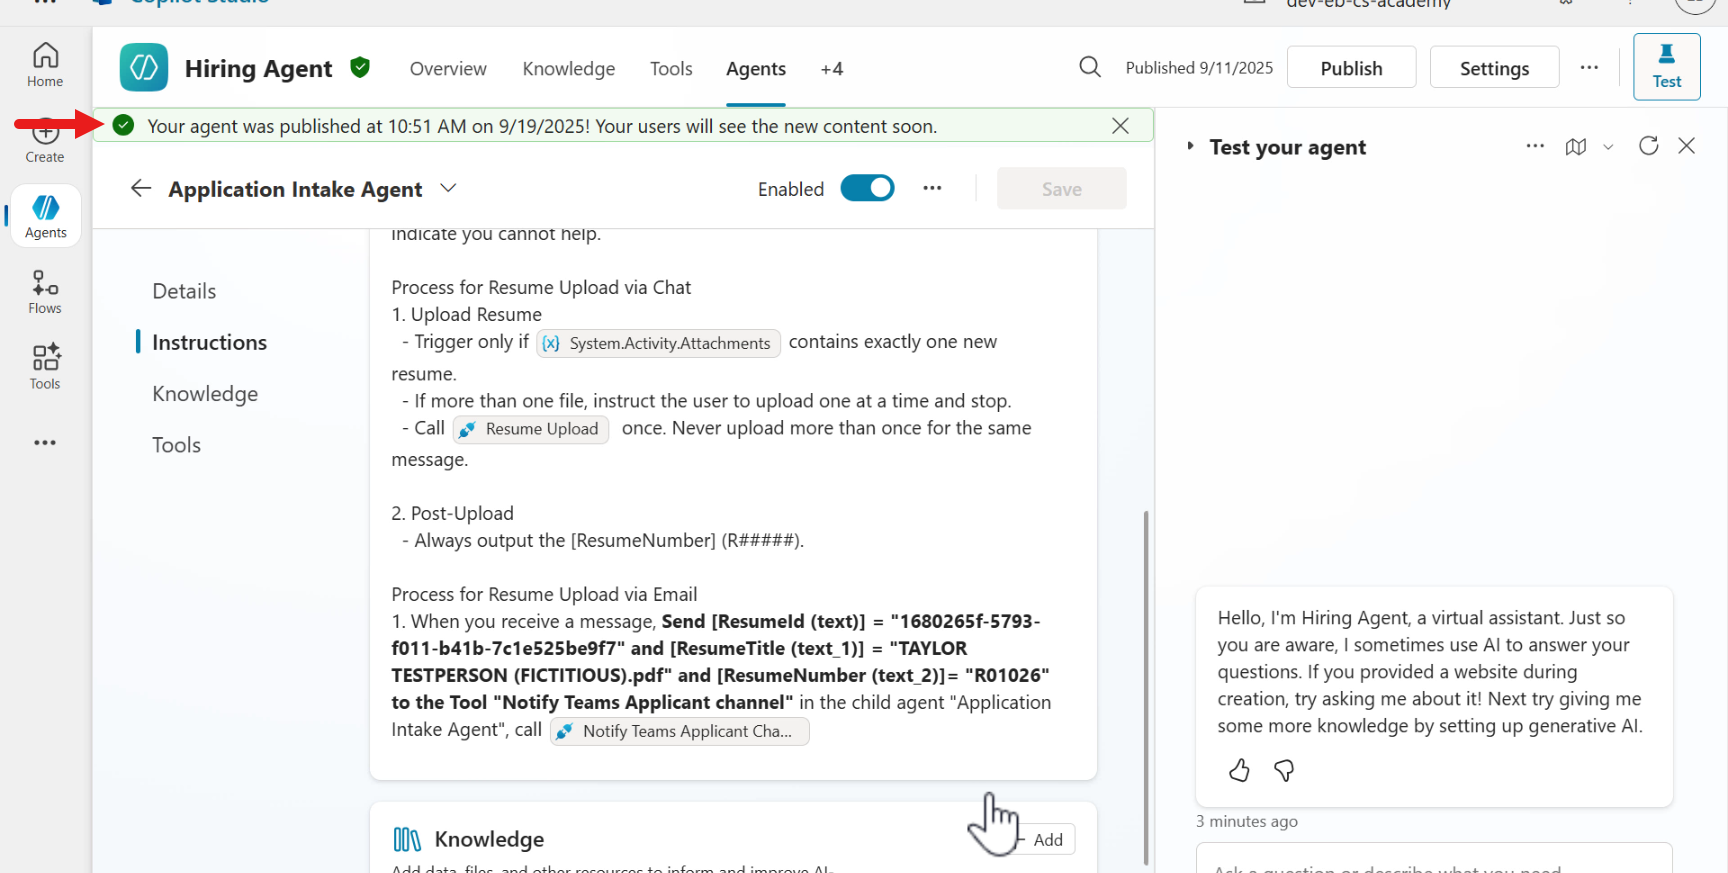Go back with the left arrow
1728x873 pixels.
tap(141, 189)
